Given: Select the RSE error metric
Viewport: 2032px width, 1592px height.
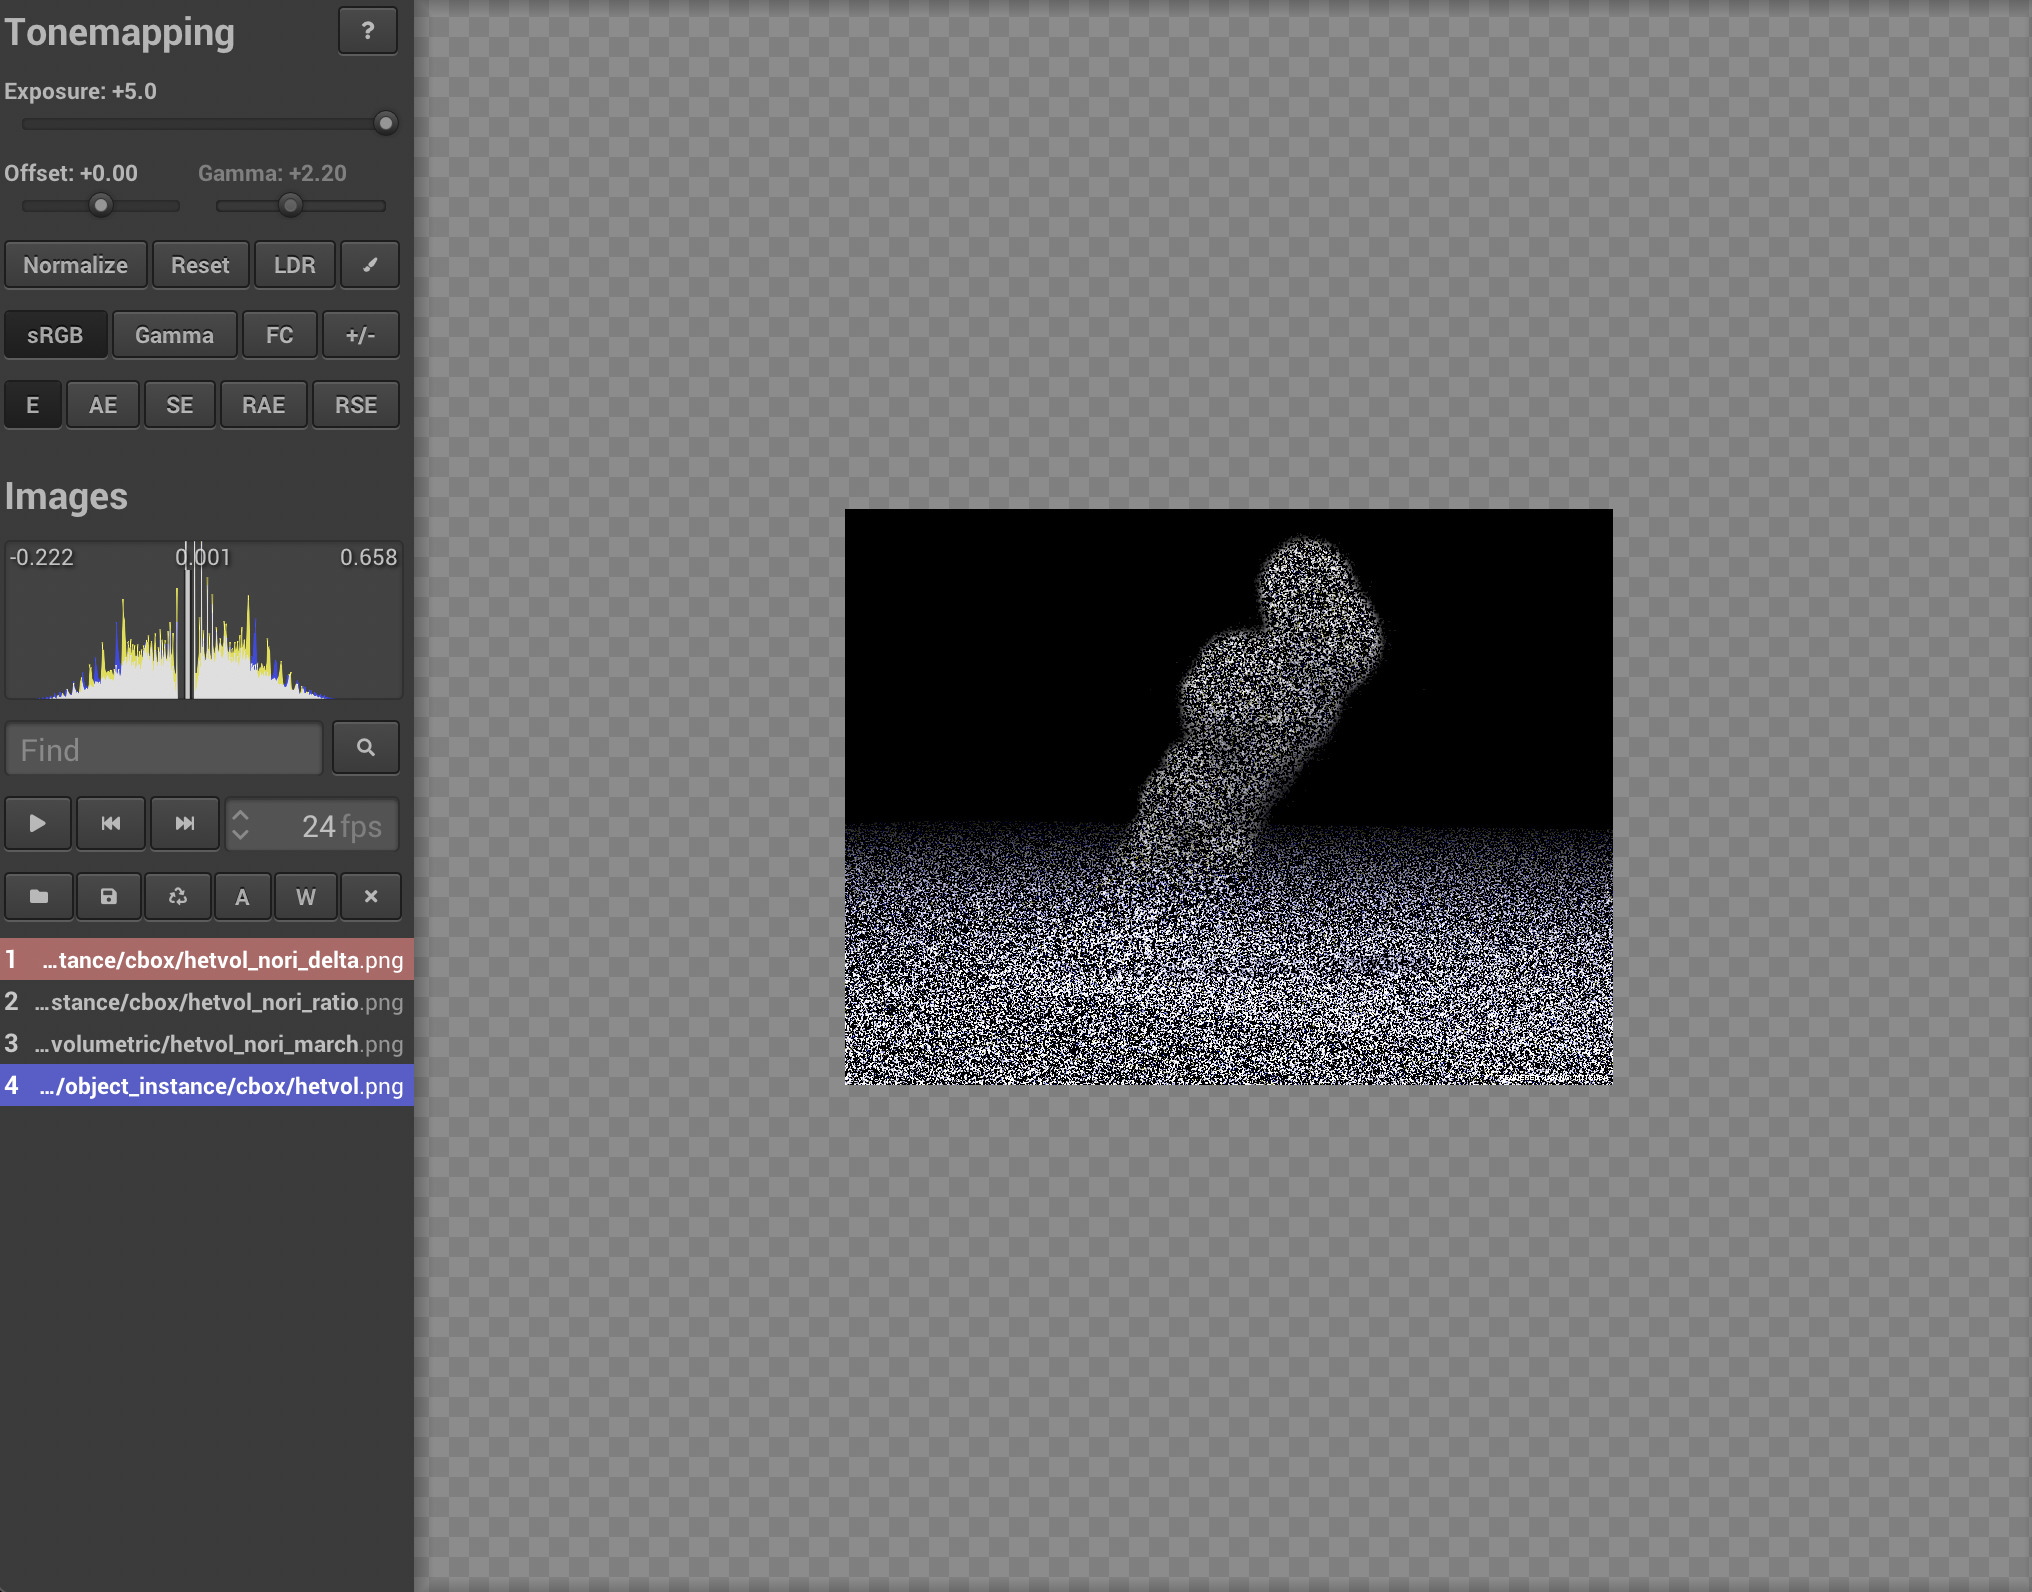Looking at the screenshot, I should tap(356, 405).
